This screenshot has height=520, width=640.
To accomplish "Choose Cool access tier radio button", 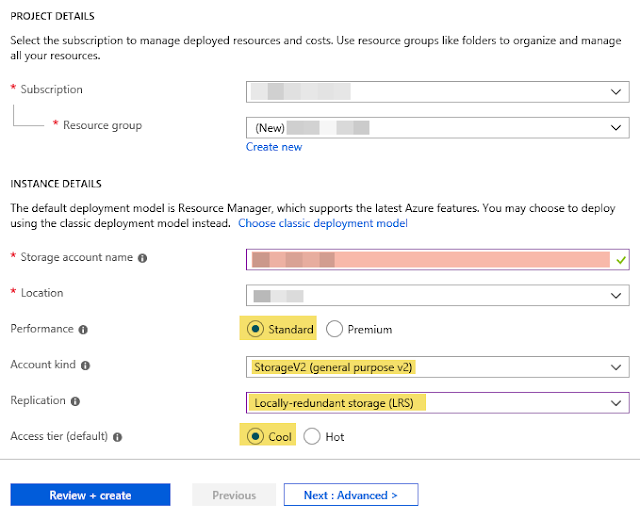I will point(255,437).
